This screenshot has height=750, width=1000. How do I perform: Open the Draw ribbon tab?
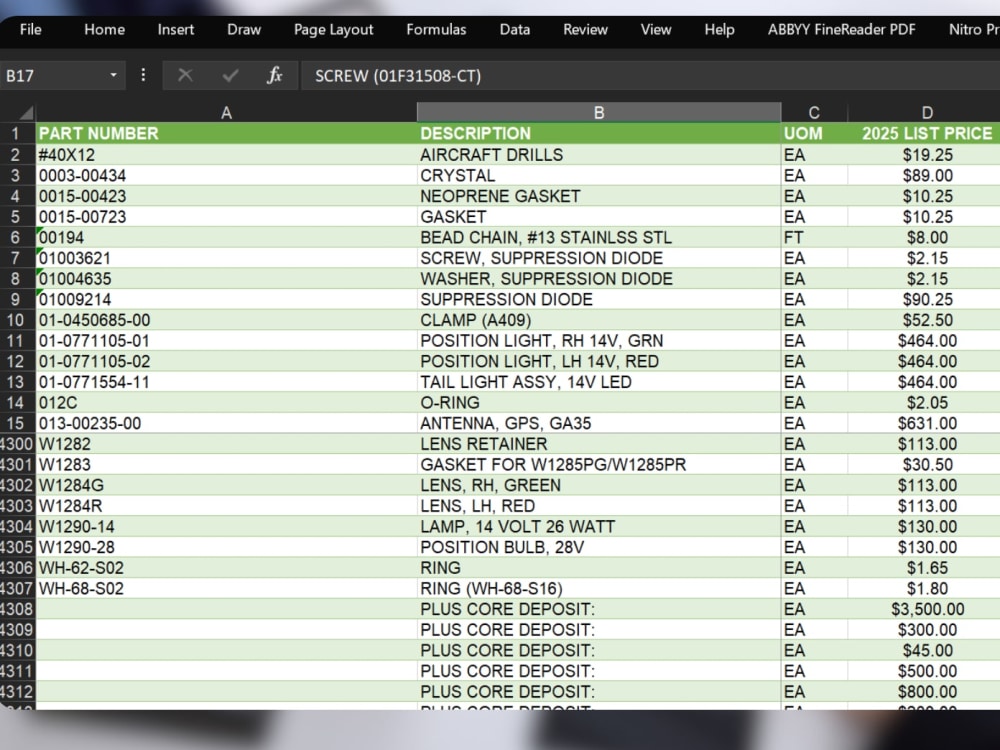point(244,29)
